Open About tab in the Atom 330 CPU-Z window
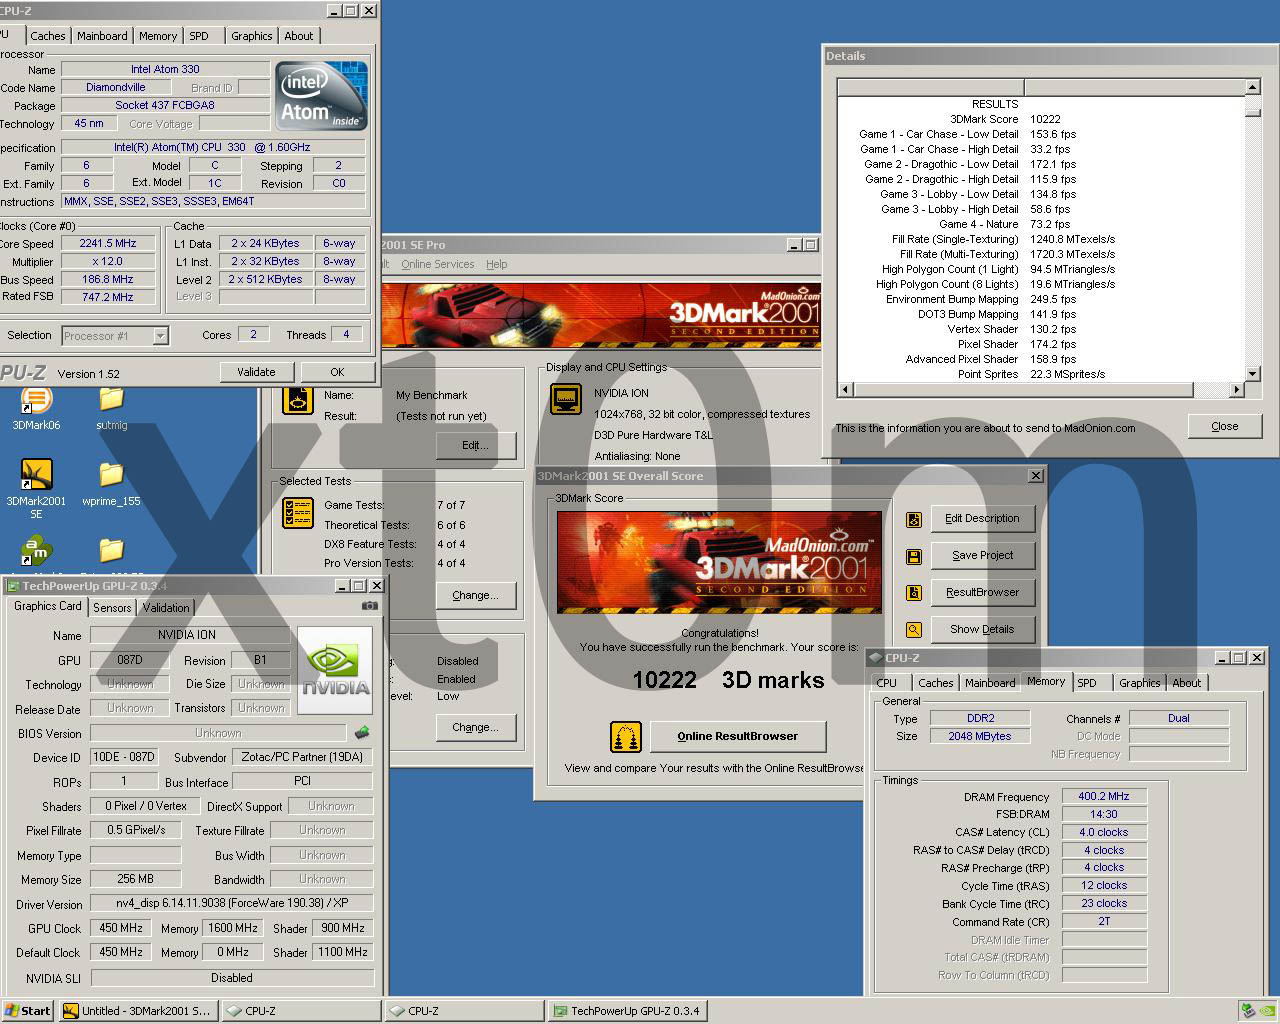 (299, 36)
